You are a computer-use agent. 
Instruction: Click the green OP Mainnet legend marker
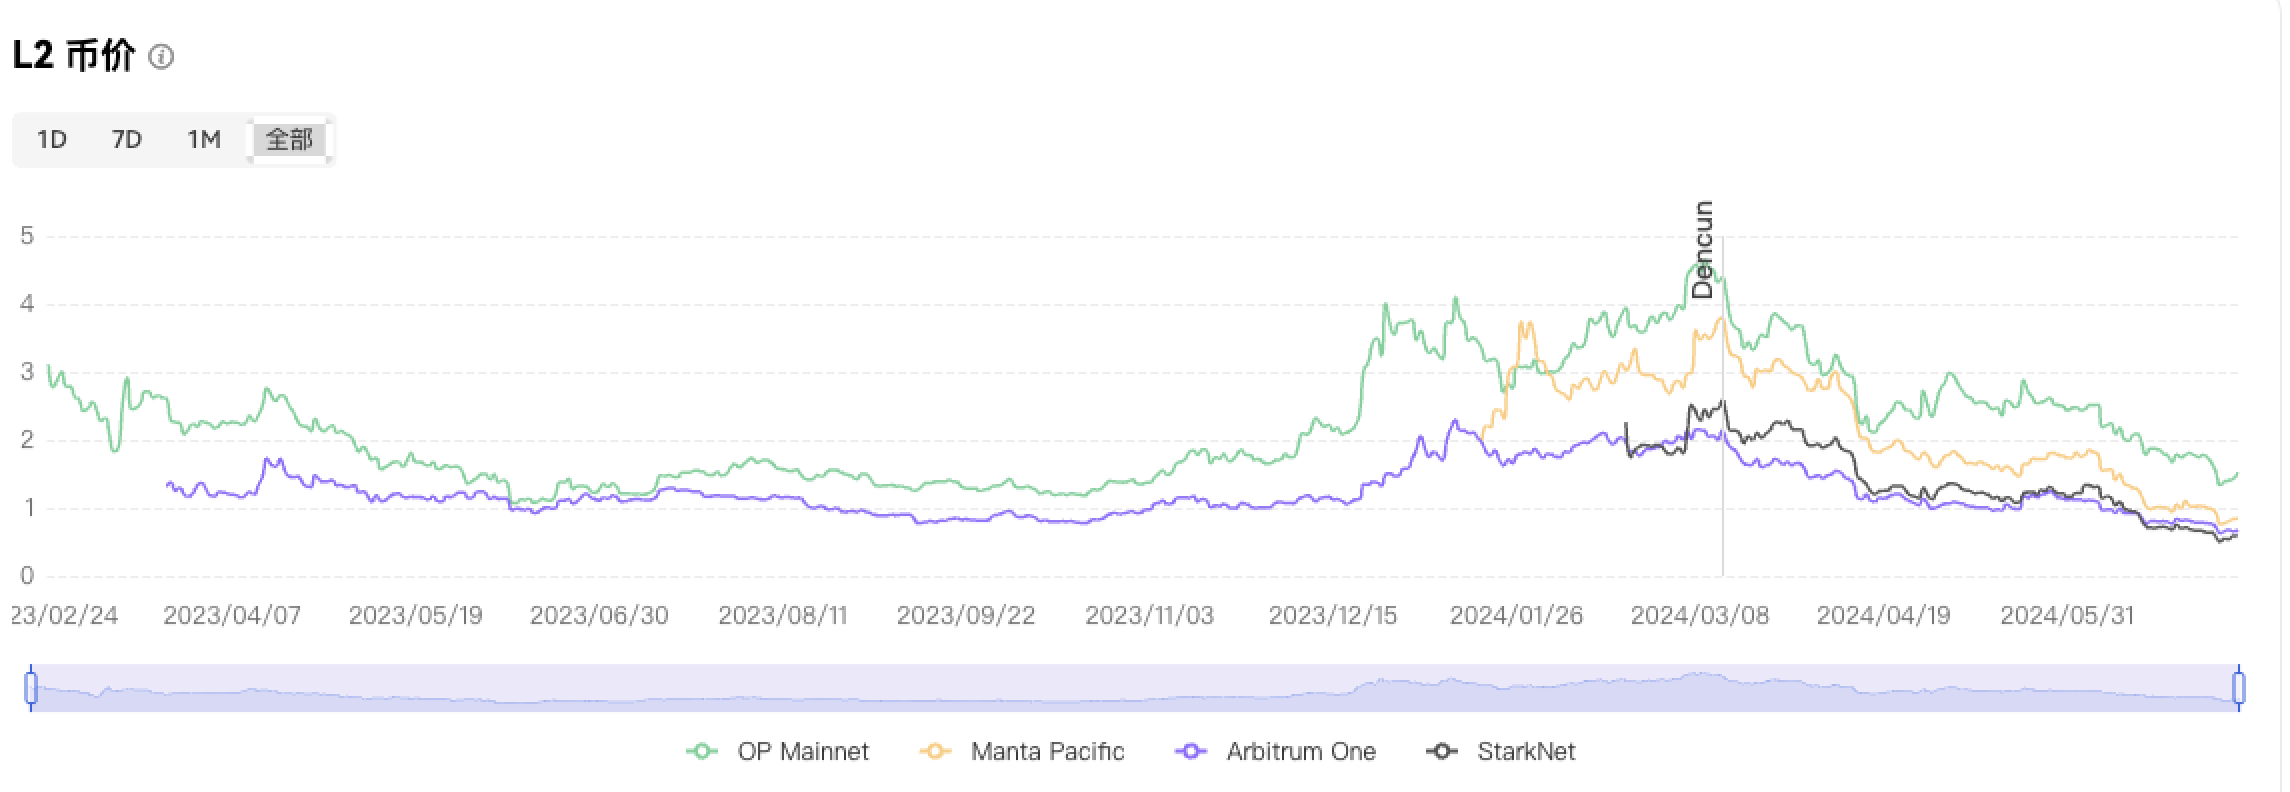pyautogui.click(x=703, y=751)
